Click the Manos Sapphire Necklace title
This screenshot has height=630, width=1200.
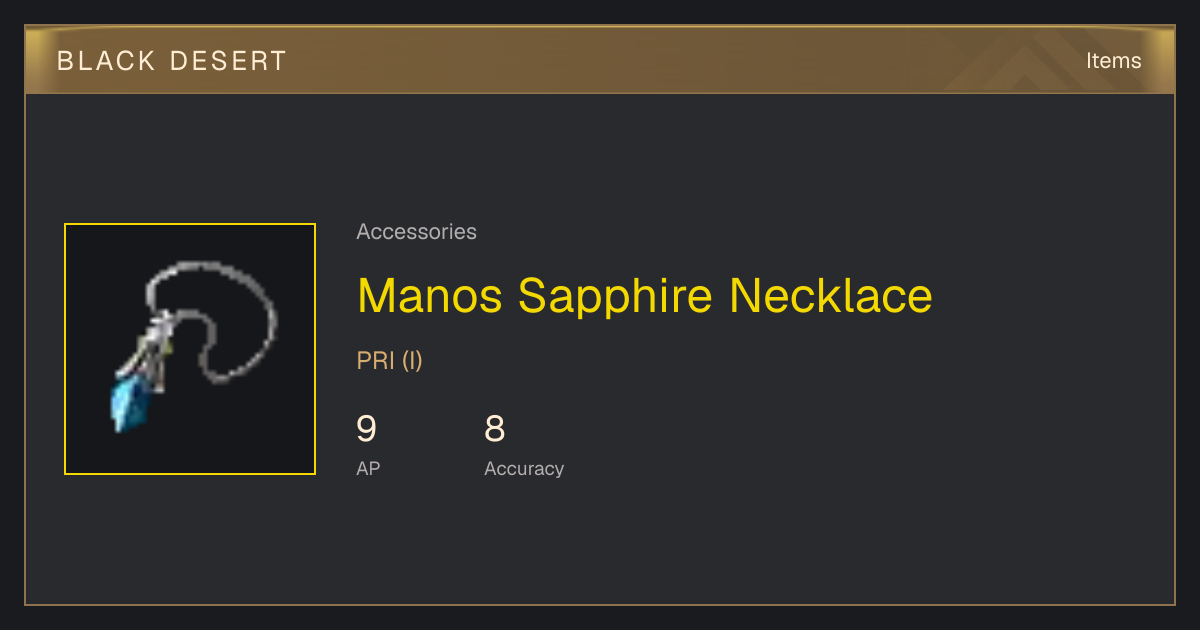[645, 295]
